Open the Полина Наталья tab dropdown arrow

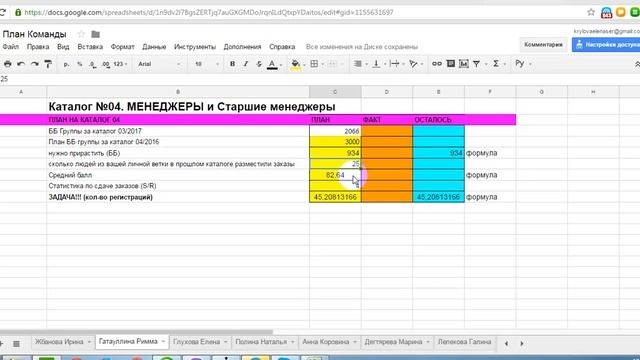pyautogui.click(x=292, y=342)
